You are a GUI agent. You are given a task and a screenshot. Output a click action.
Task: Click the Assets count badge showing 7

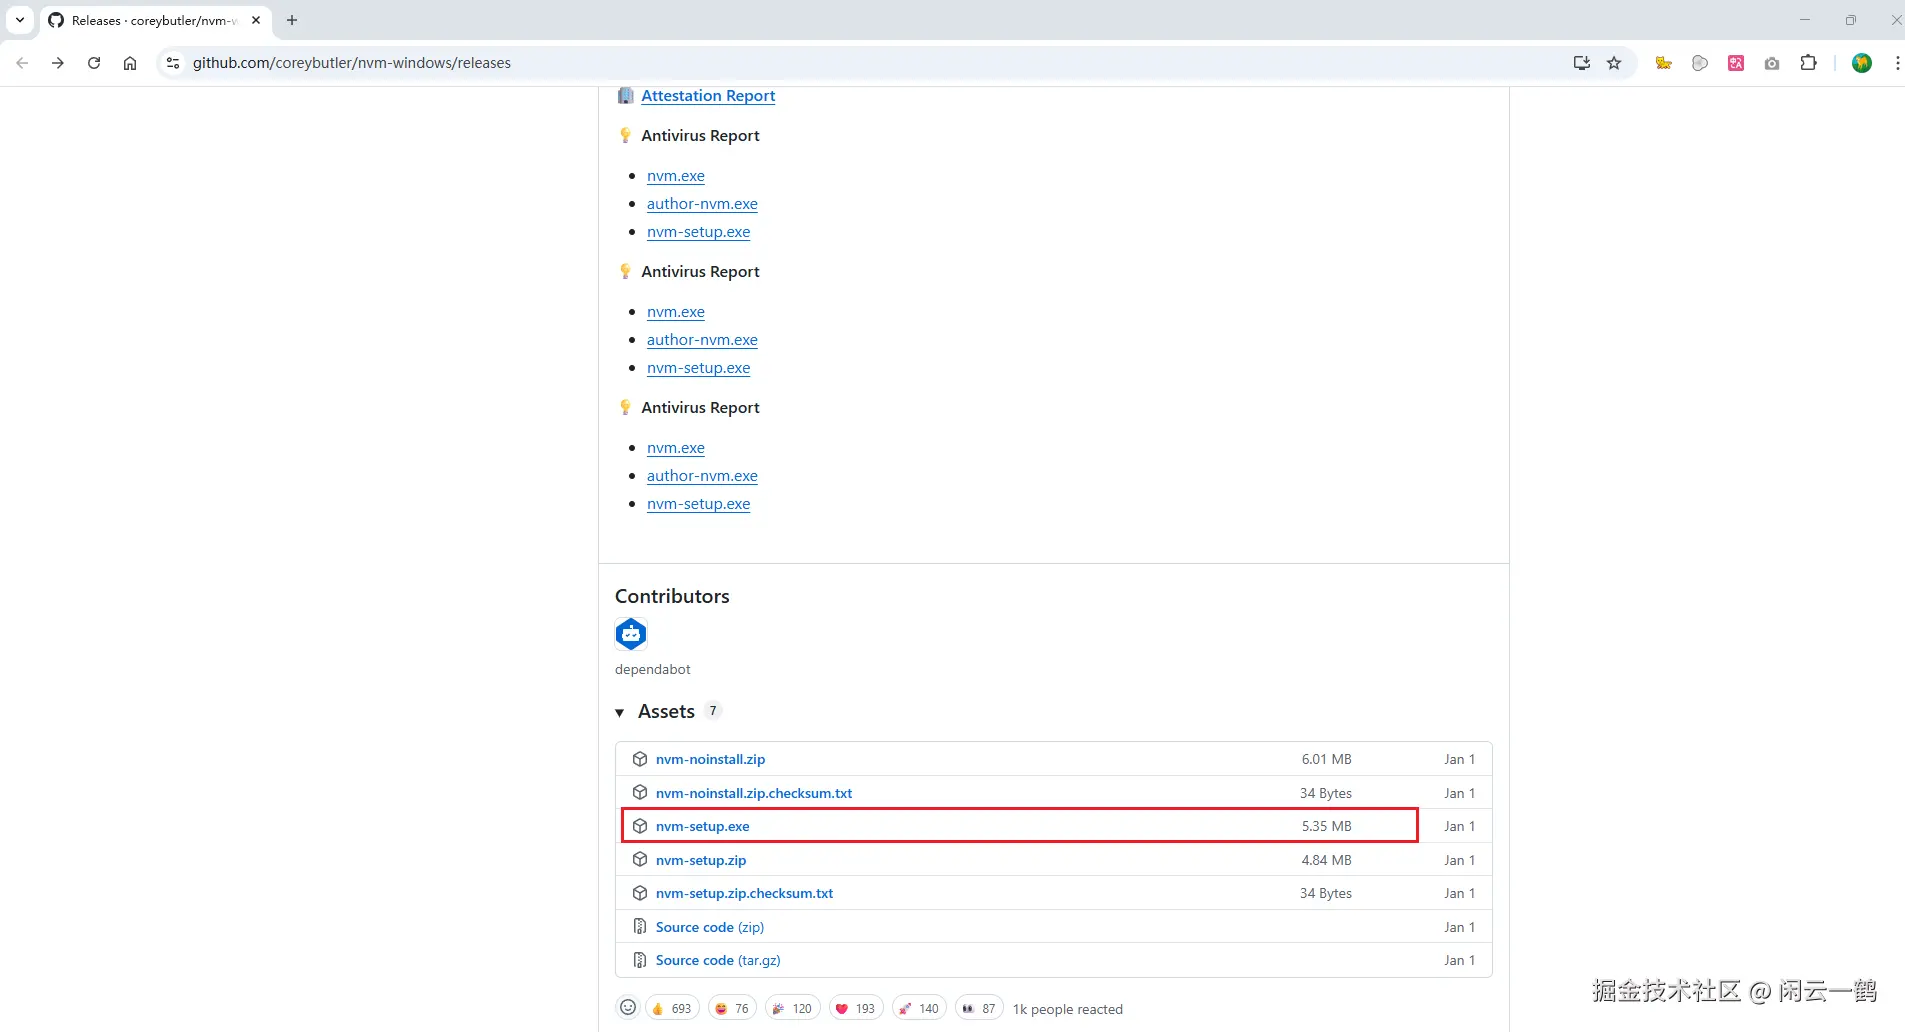pyautogui.click(x=713, y=711)
